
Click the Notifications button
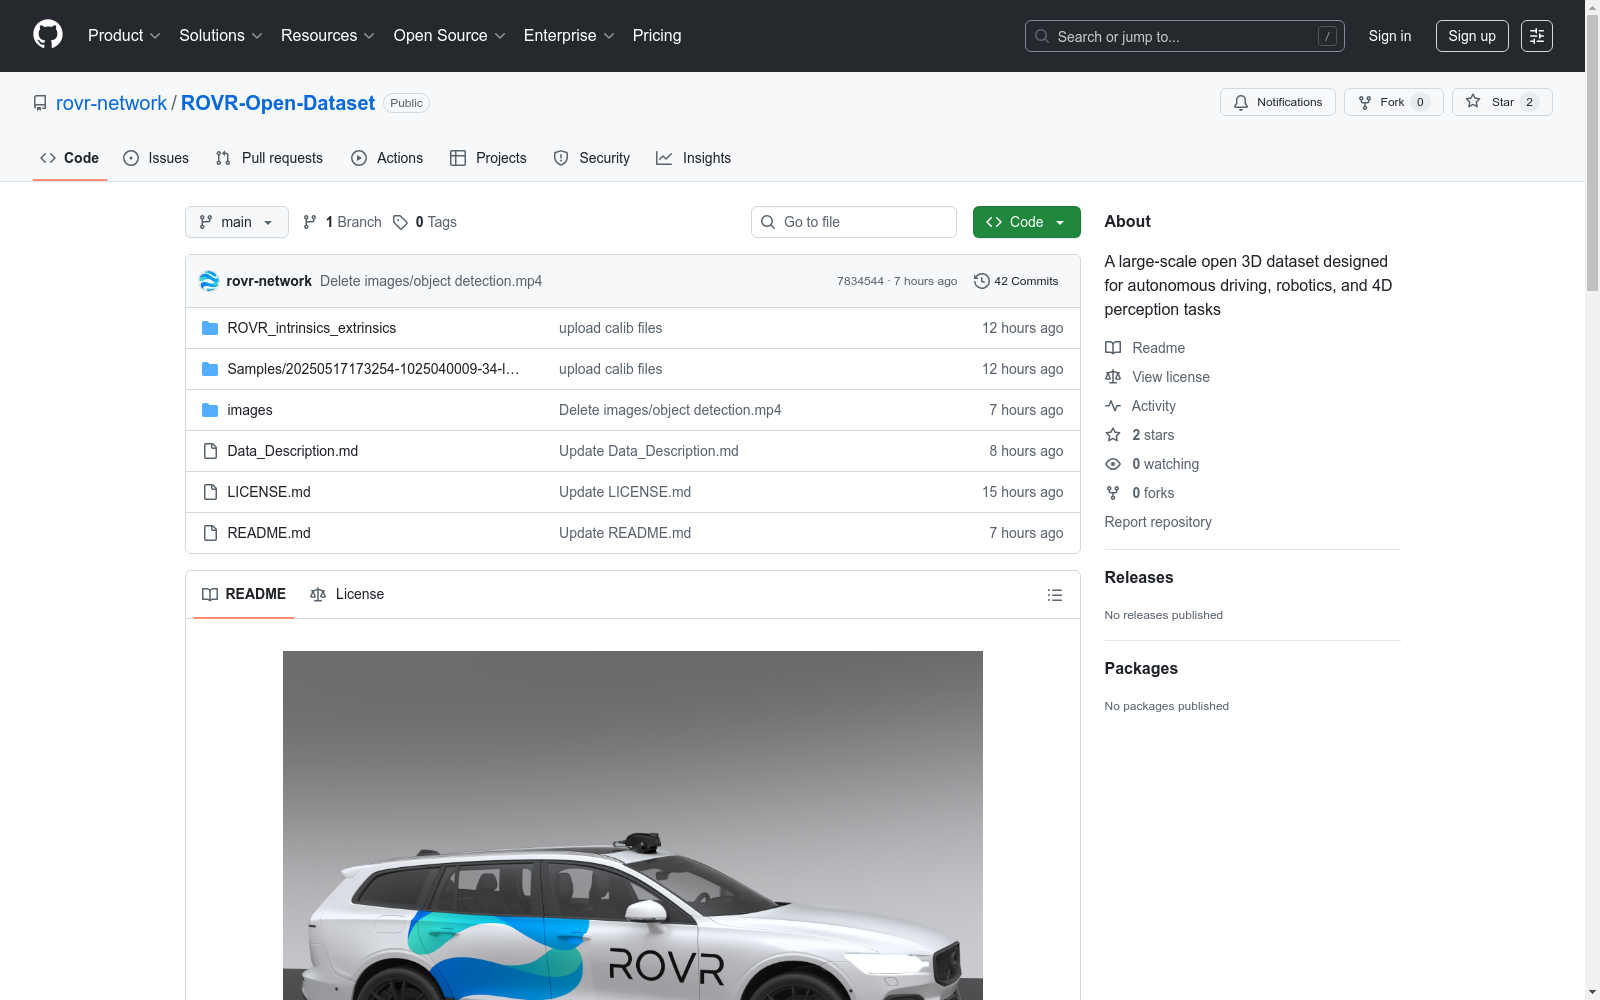click(1278, 102)
